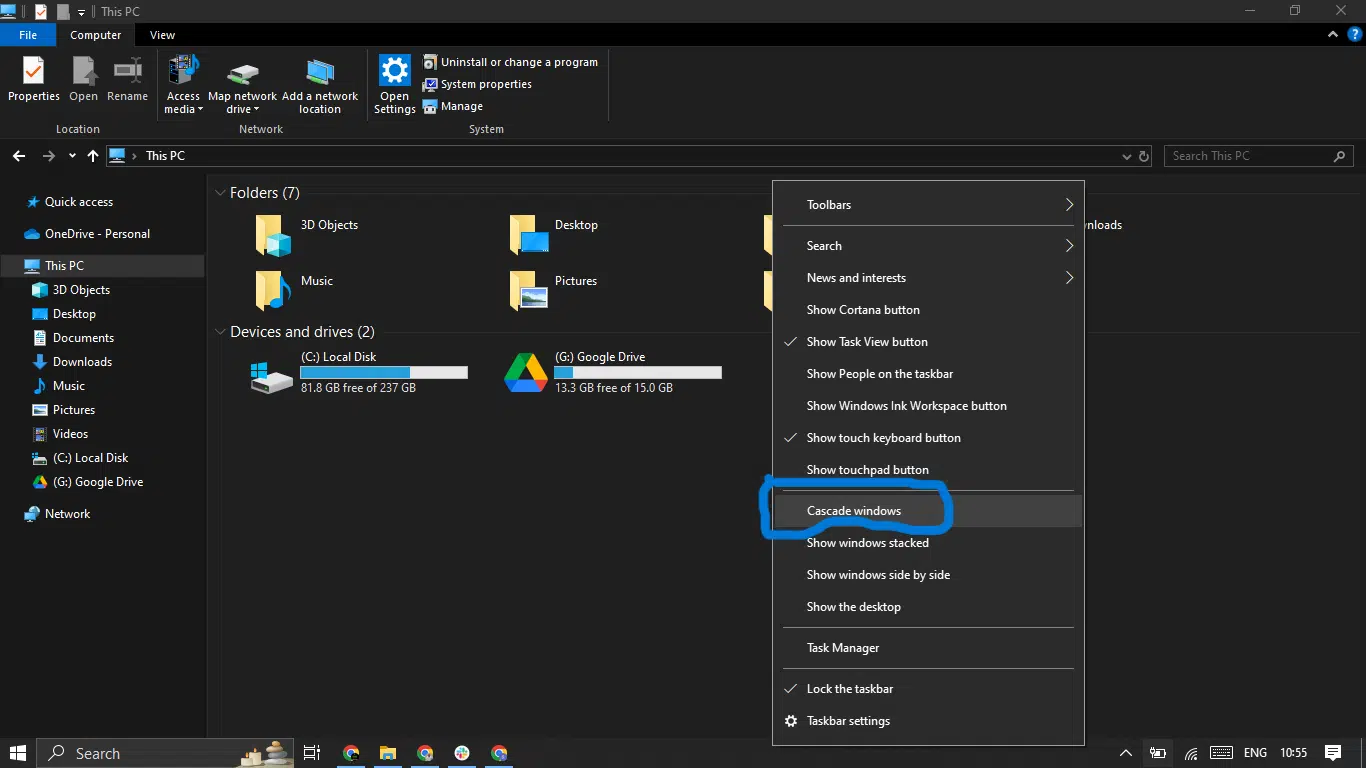
Task: Click the Help question mark icon
Action: click(1354, 34)
